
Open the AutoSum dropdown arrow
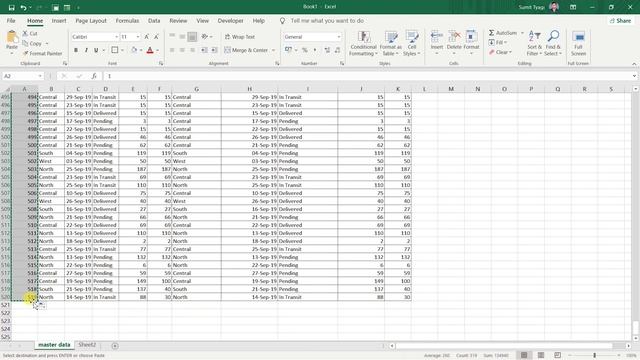tap(522, 33)
